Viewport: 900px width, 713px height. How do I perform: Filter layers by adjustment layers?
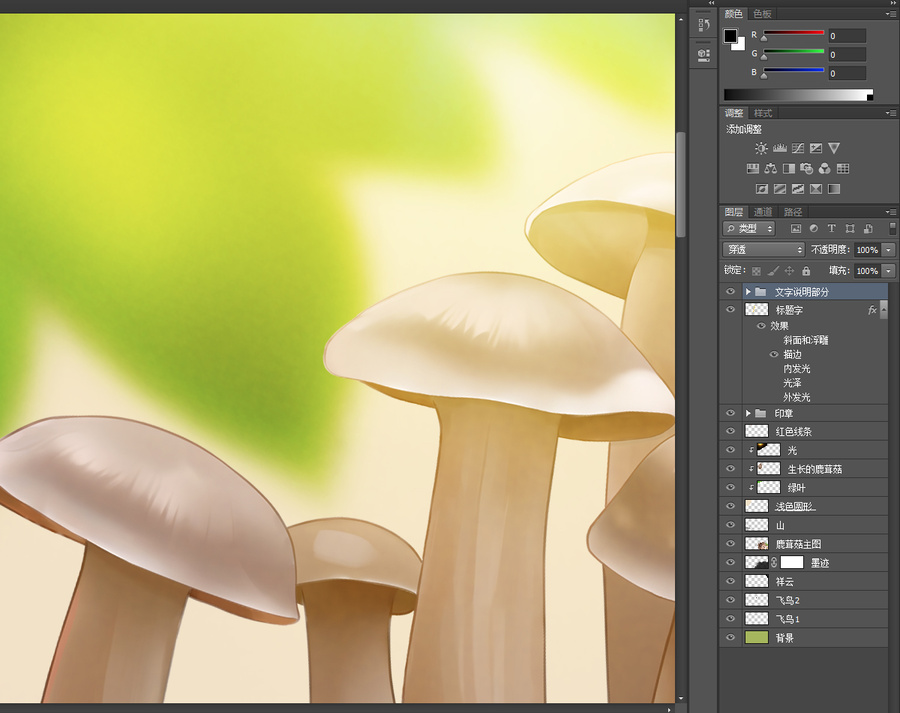click(x=813, y=228)
